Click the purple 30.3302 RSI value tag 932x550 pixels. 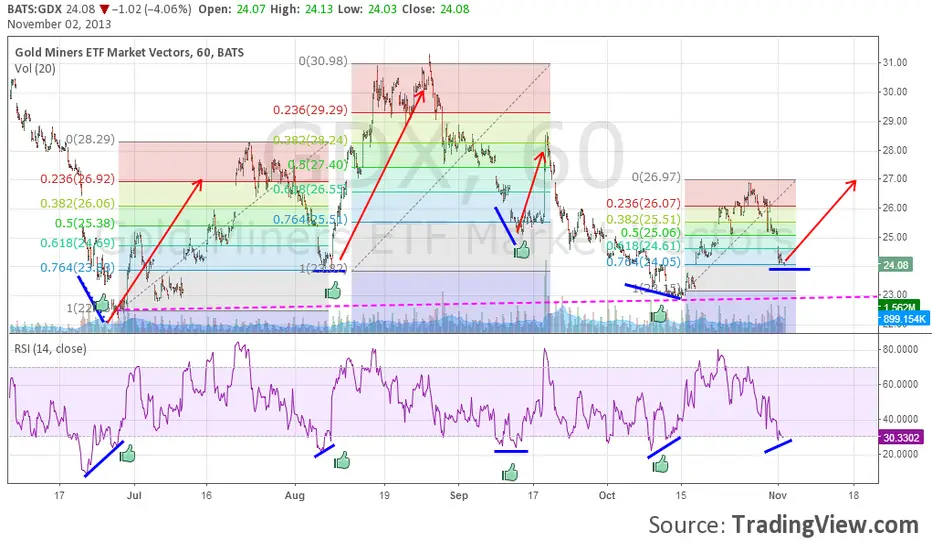[901, 438]
